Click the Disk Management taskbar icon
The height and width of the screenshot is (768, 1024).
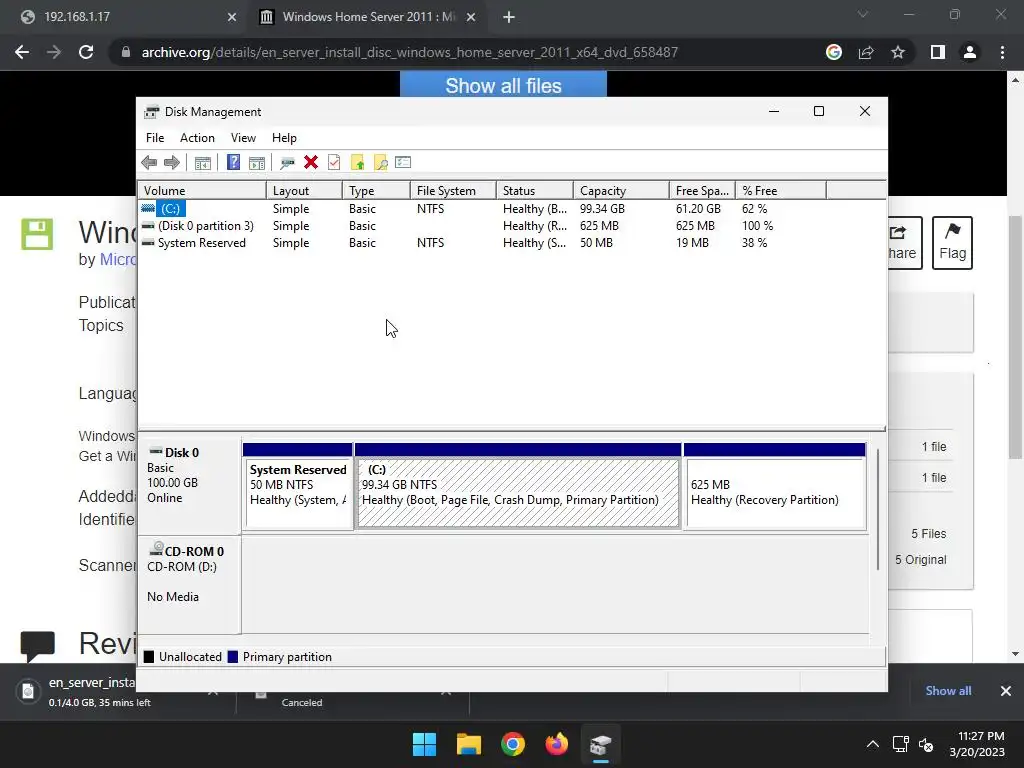click(600, 744)
